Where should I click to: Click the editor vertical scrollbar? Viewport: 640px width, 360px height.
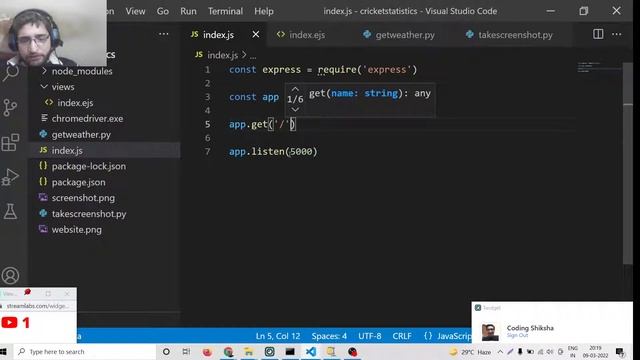[x=628, y=163]
